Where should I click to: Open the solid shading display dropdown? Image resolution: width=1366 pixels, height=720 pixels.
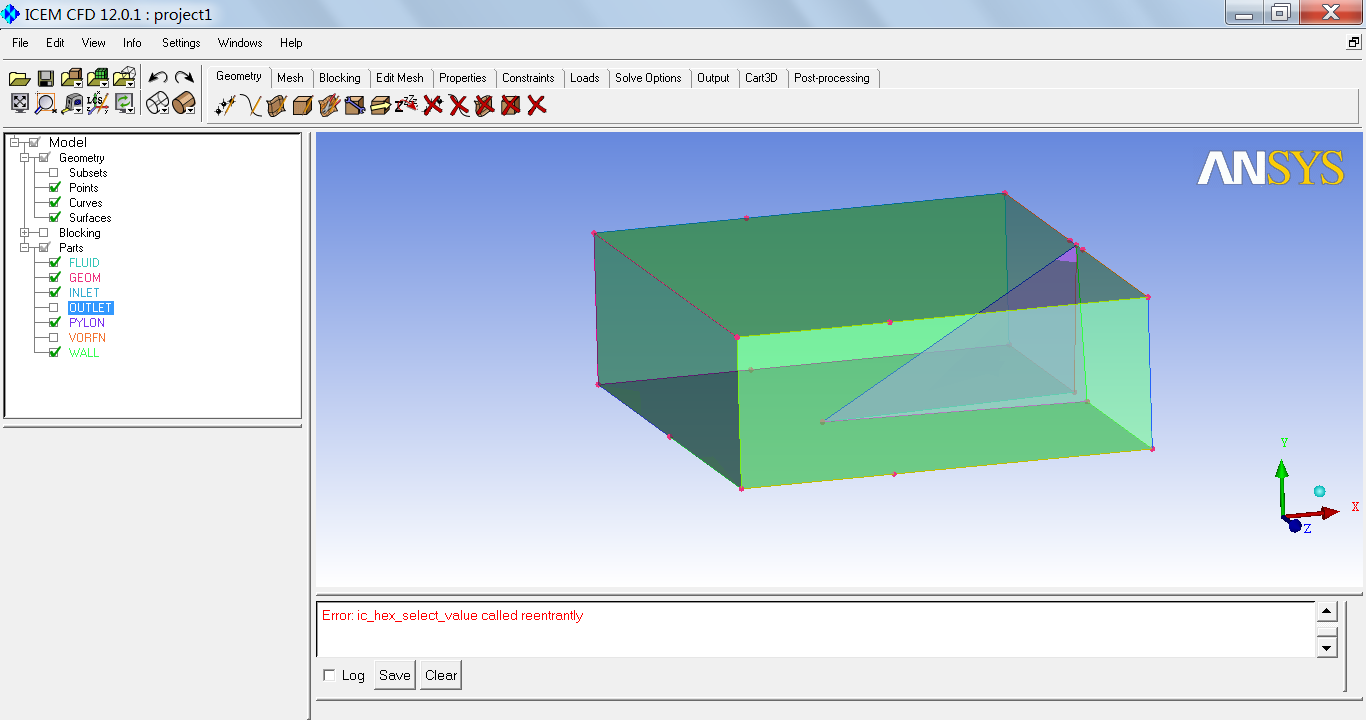coord(184,103)
